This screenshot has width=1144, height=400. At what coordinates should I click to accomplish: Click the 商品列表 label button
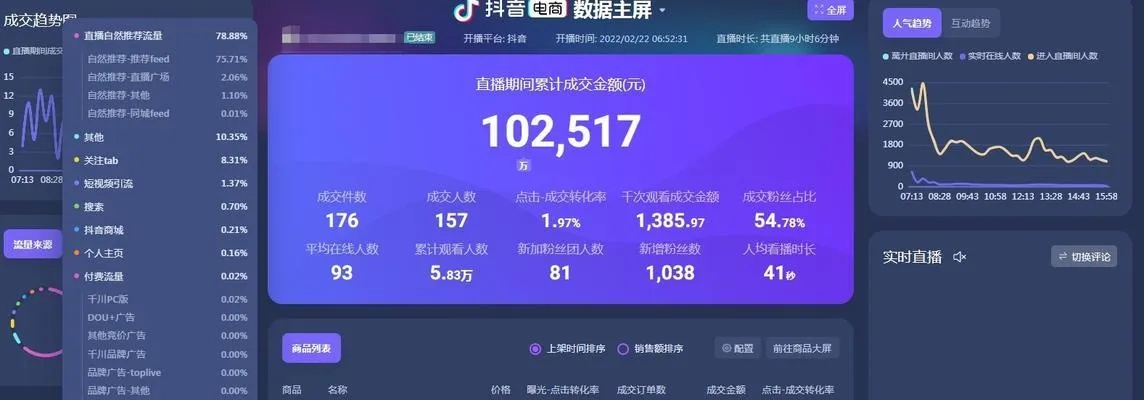coord(311,349)
